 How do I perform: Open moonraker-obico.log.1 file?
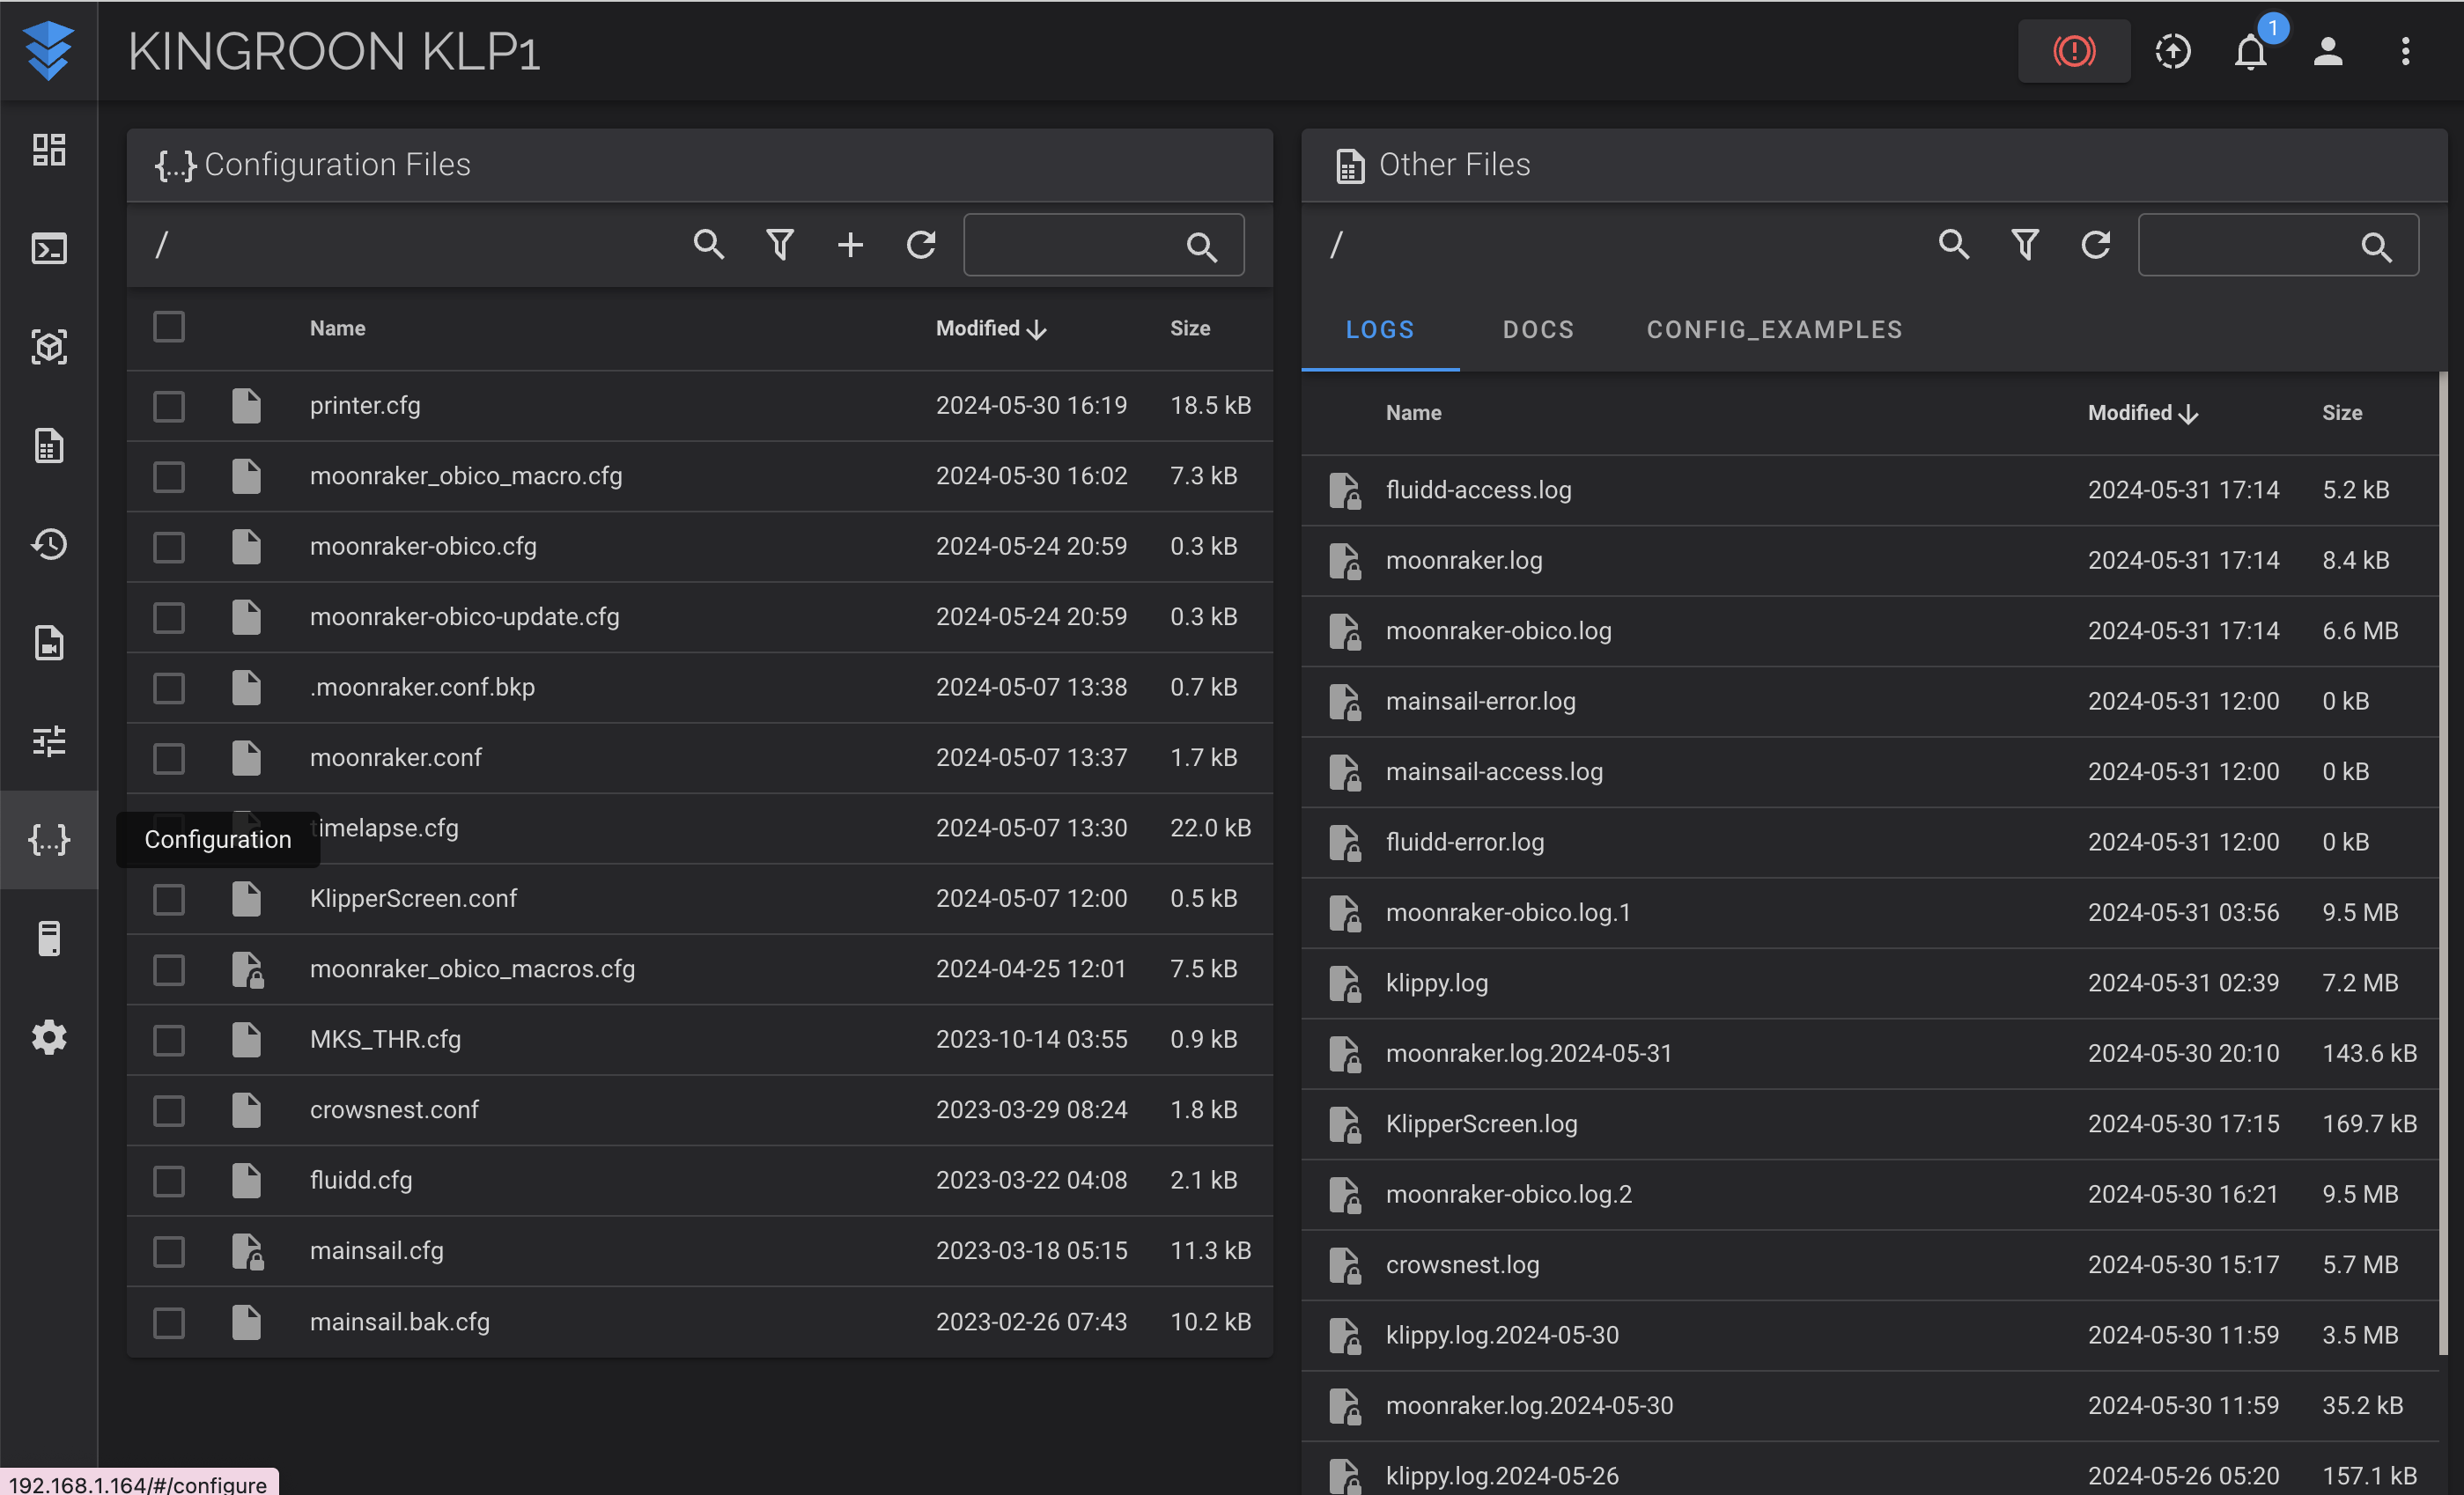point(1508,912)
